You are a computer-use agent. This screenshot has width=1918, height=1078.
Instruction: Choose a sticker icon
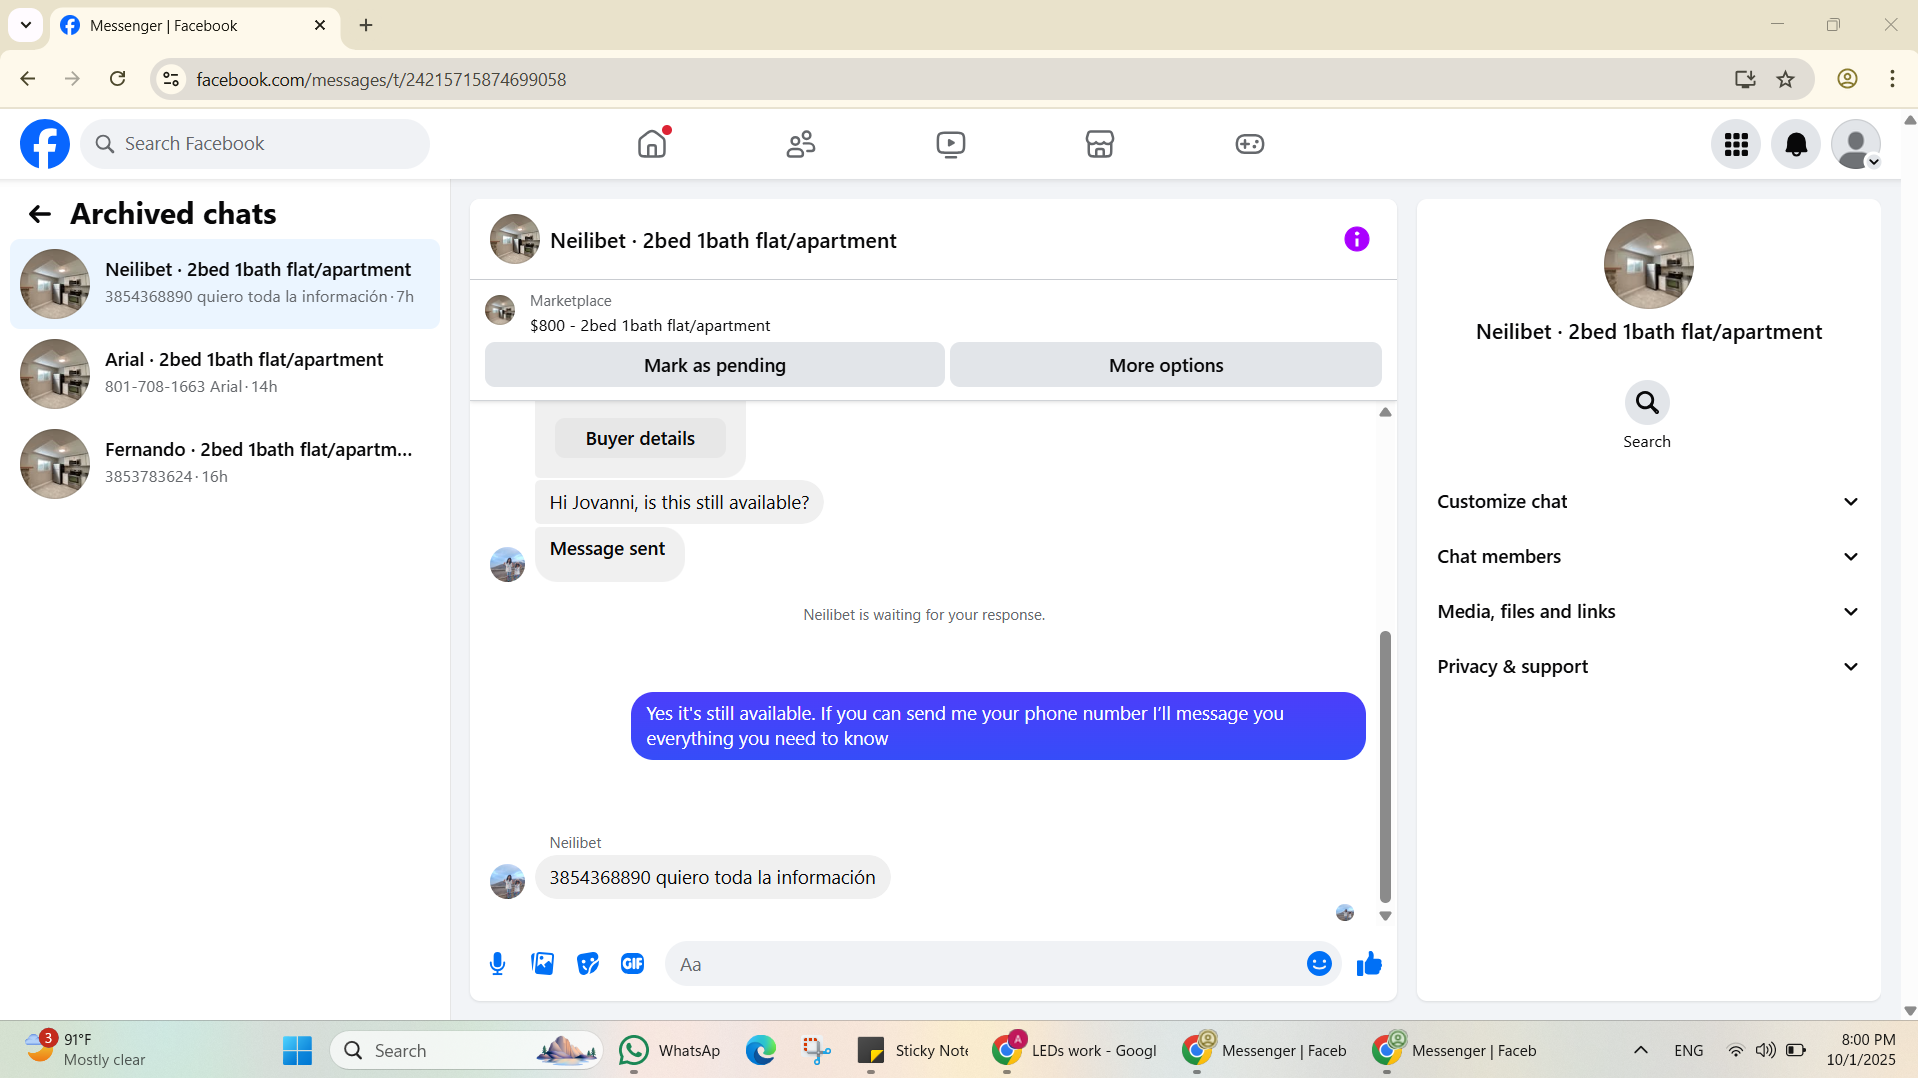pyautogui.click(x=588, y=964)
